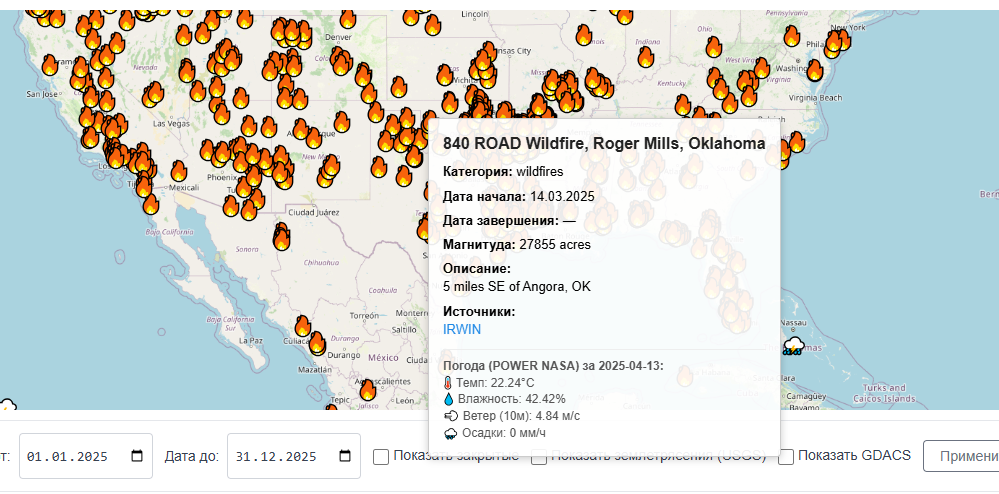
Task: Open calendar picker for the 01.01.2025 date
Action: (137, 456)
